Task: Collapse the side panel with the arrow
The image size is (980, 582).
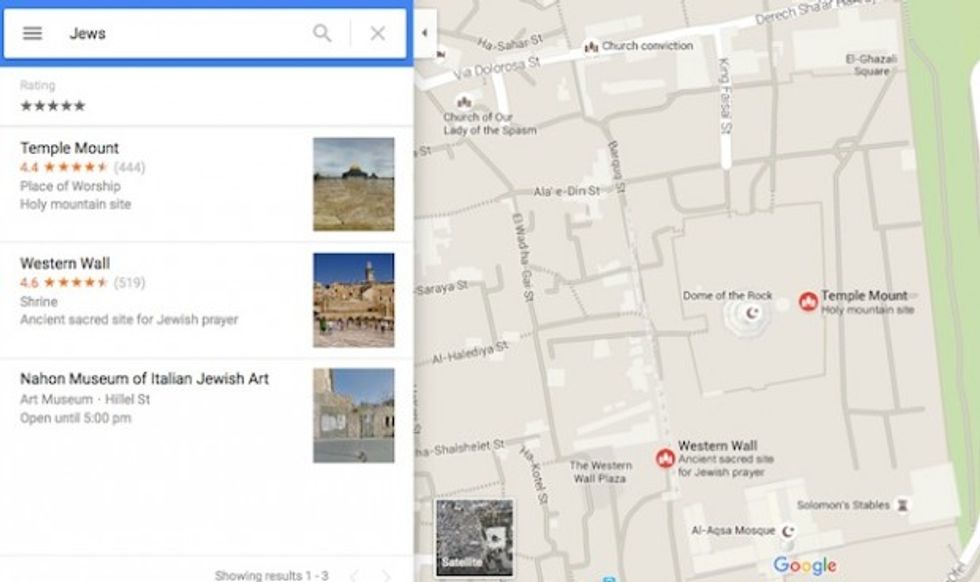Action: (x=423, y=33)
